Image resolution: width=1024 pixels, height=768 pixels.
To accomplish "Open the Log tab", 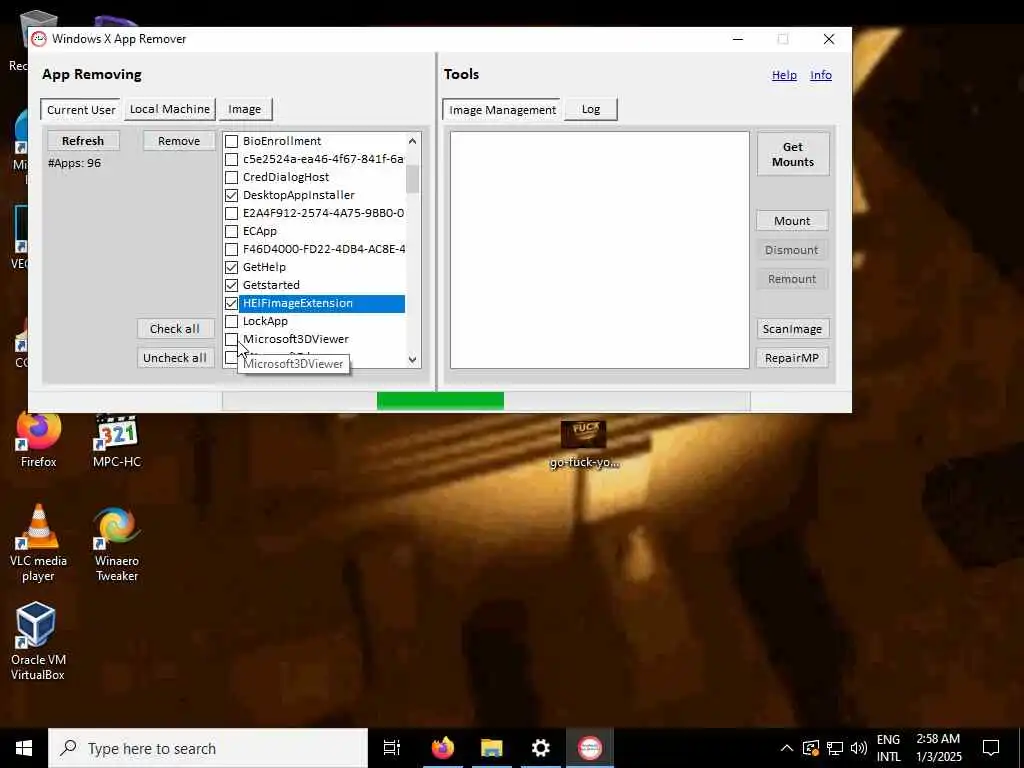I will coord(591,109).
